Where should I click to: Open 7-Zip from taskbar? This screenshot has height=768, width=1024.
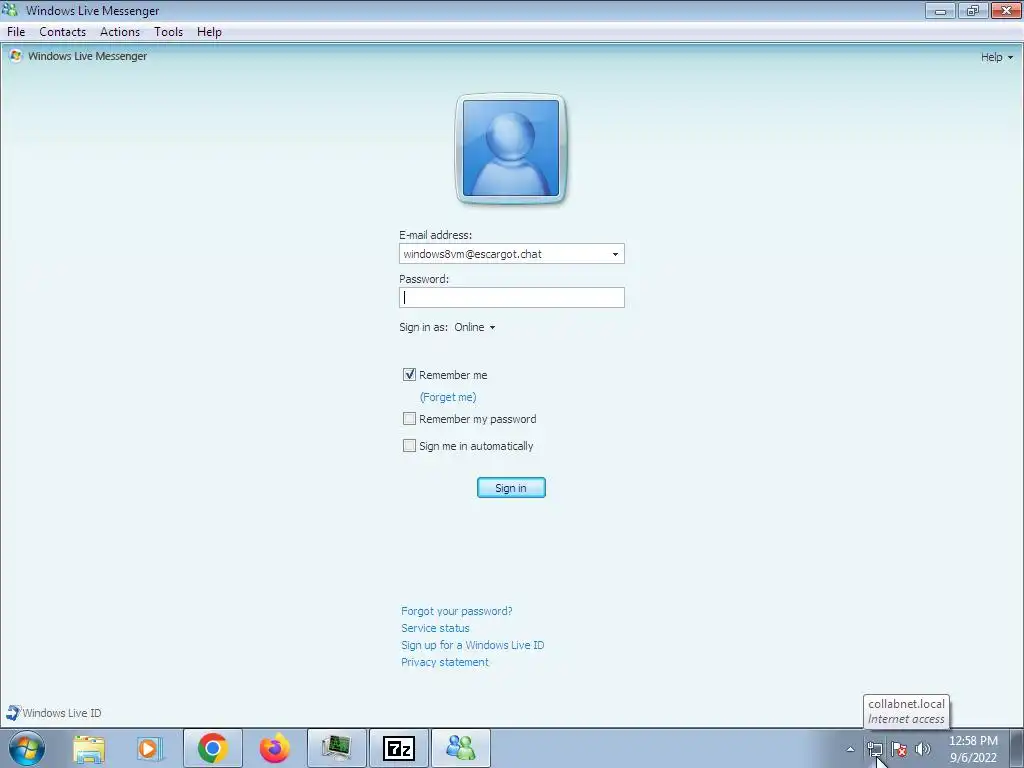click(x=399, y=748)
